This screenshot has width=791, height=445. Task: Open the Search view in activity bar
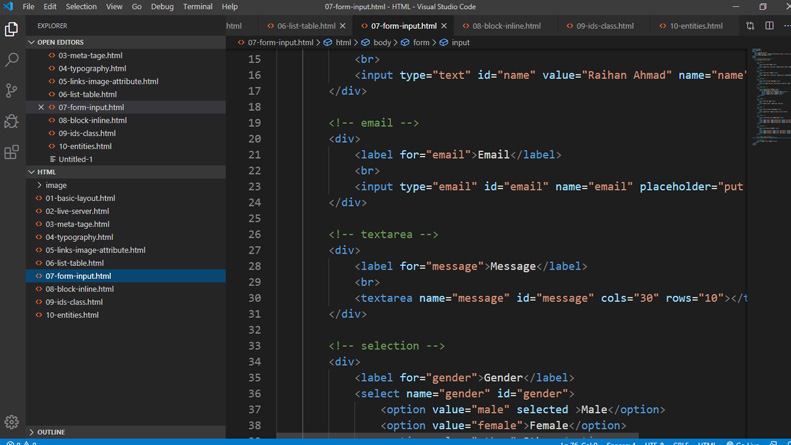12,60
